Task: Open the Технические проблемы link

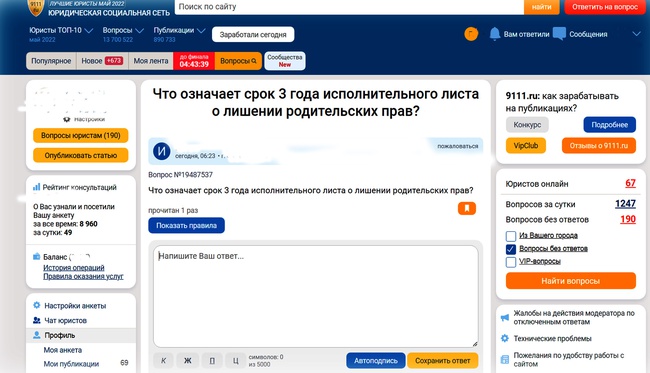Action: tap(552, 339)
